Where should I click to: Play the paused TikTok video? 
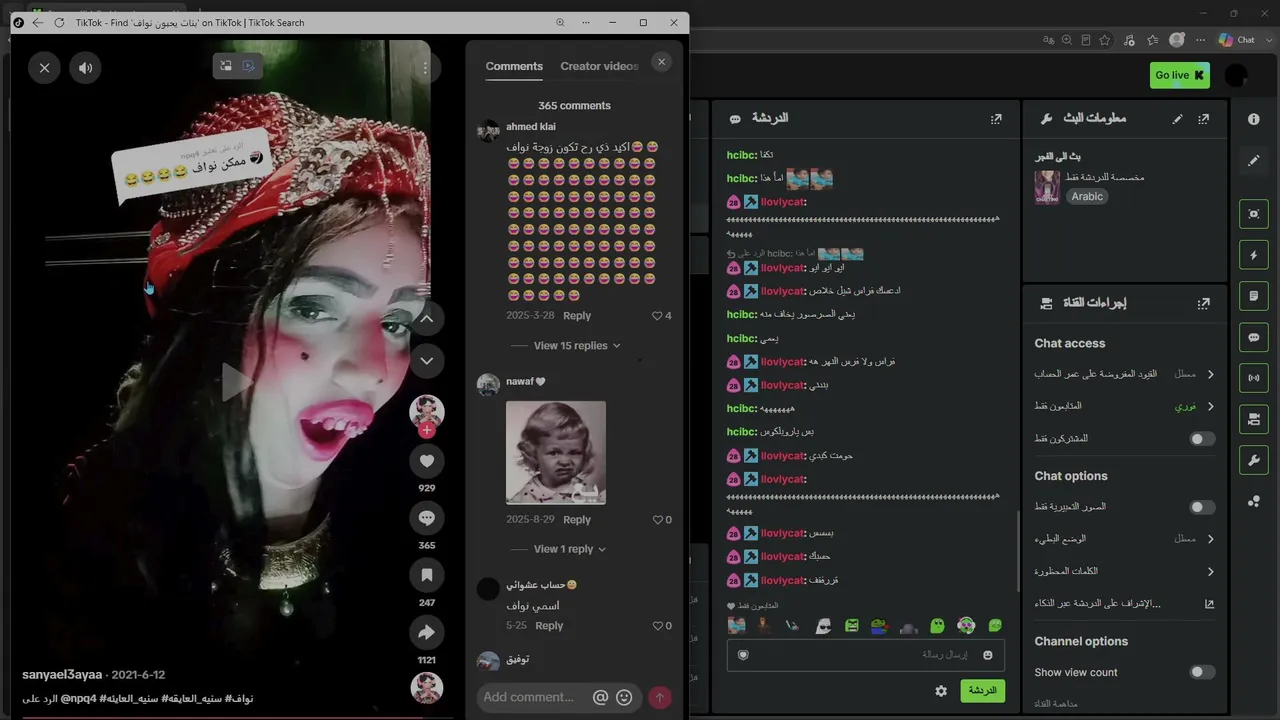[236, 382]
